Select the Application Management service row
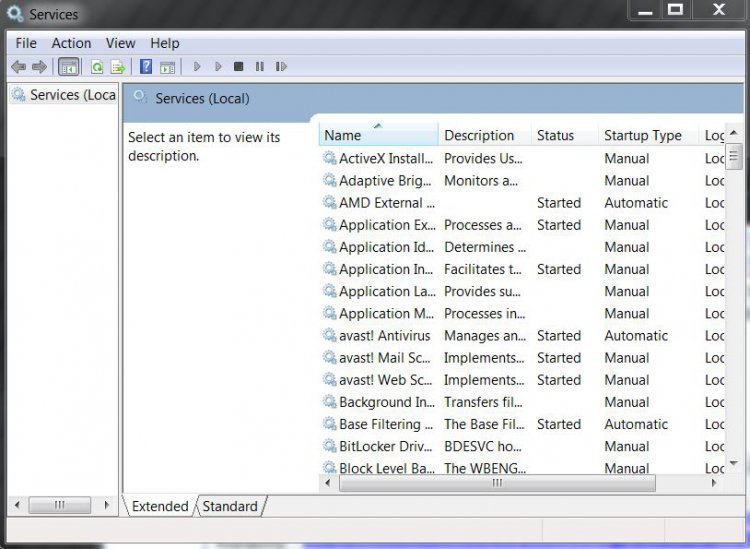The image size is (750, 549). (522, 313)
